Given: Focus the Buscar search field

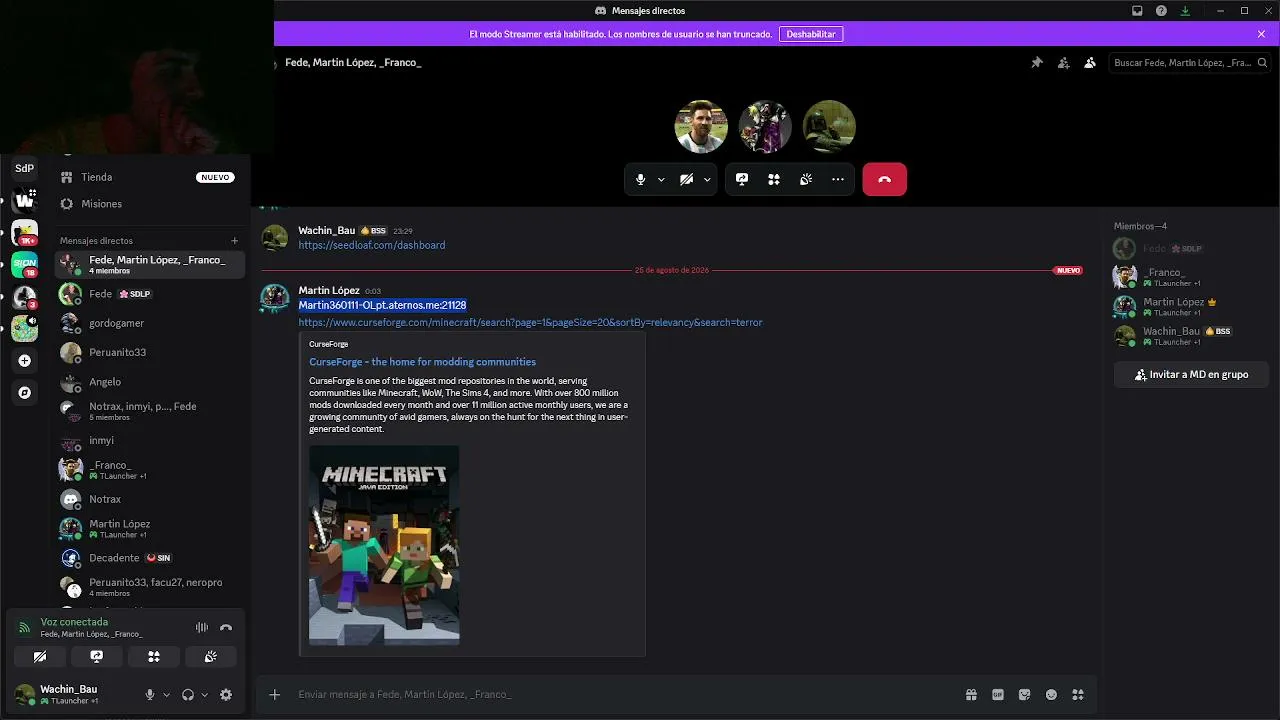Looking at the screenshot, I should (1188, 62).
